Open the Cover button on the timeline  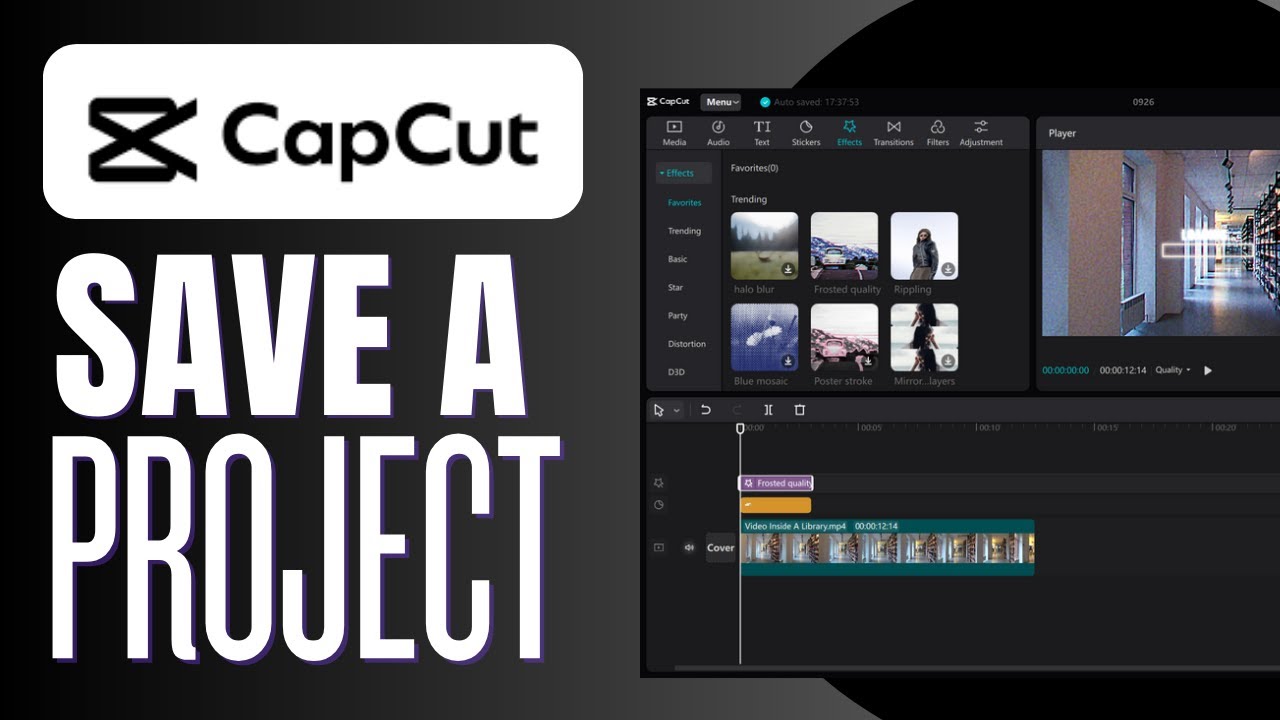[720, 547]
